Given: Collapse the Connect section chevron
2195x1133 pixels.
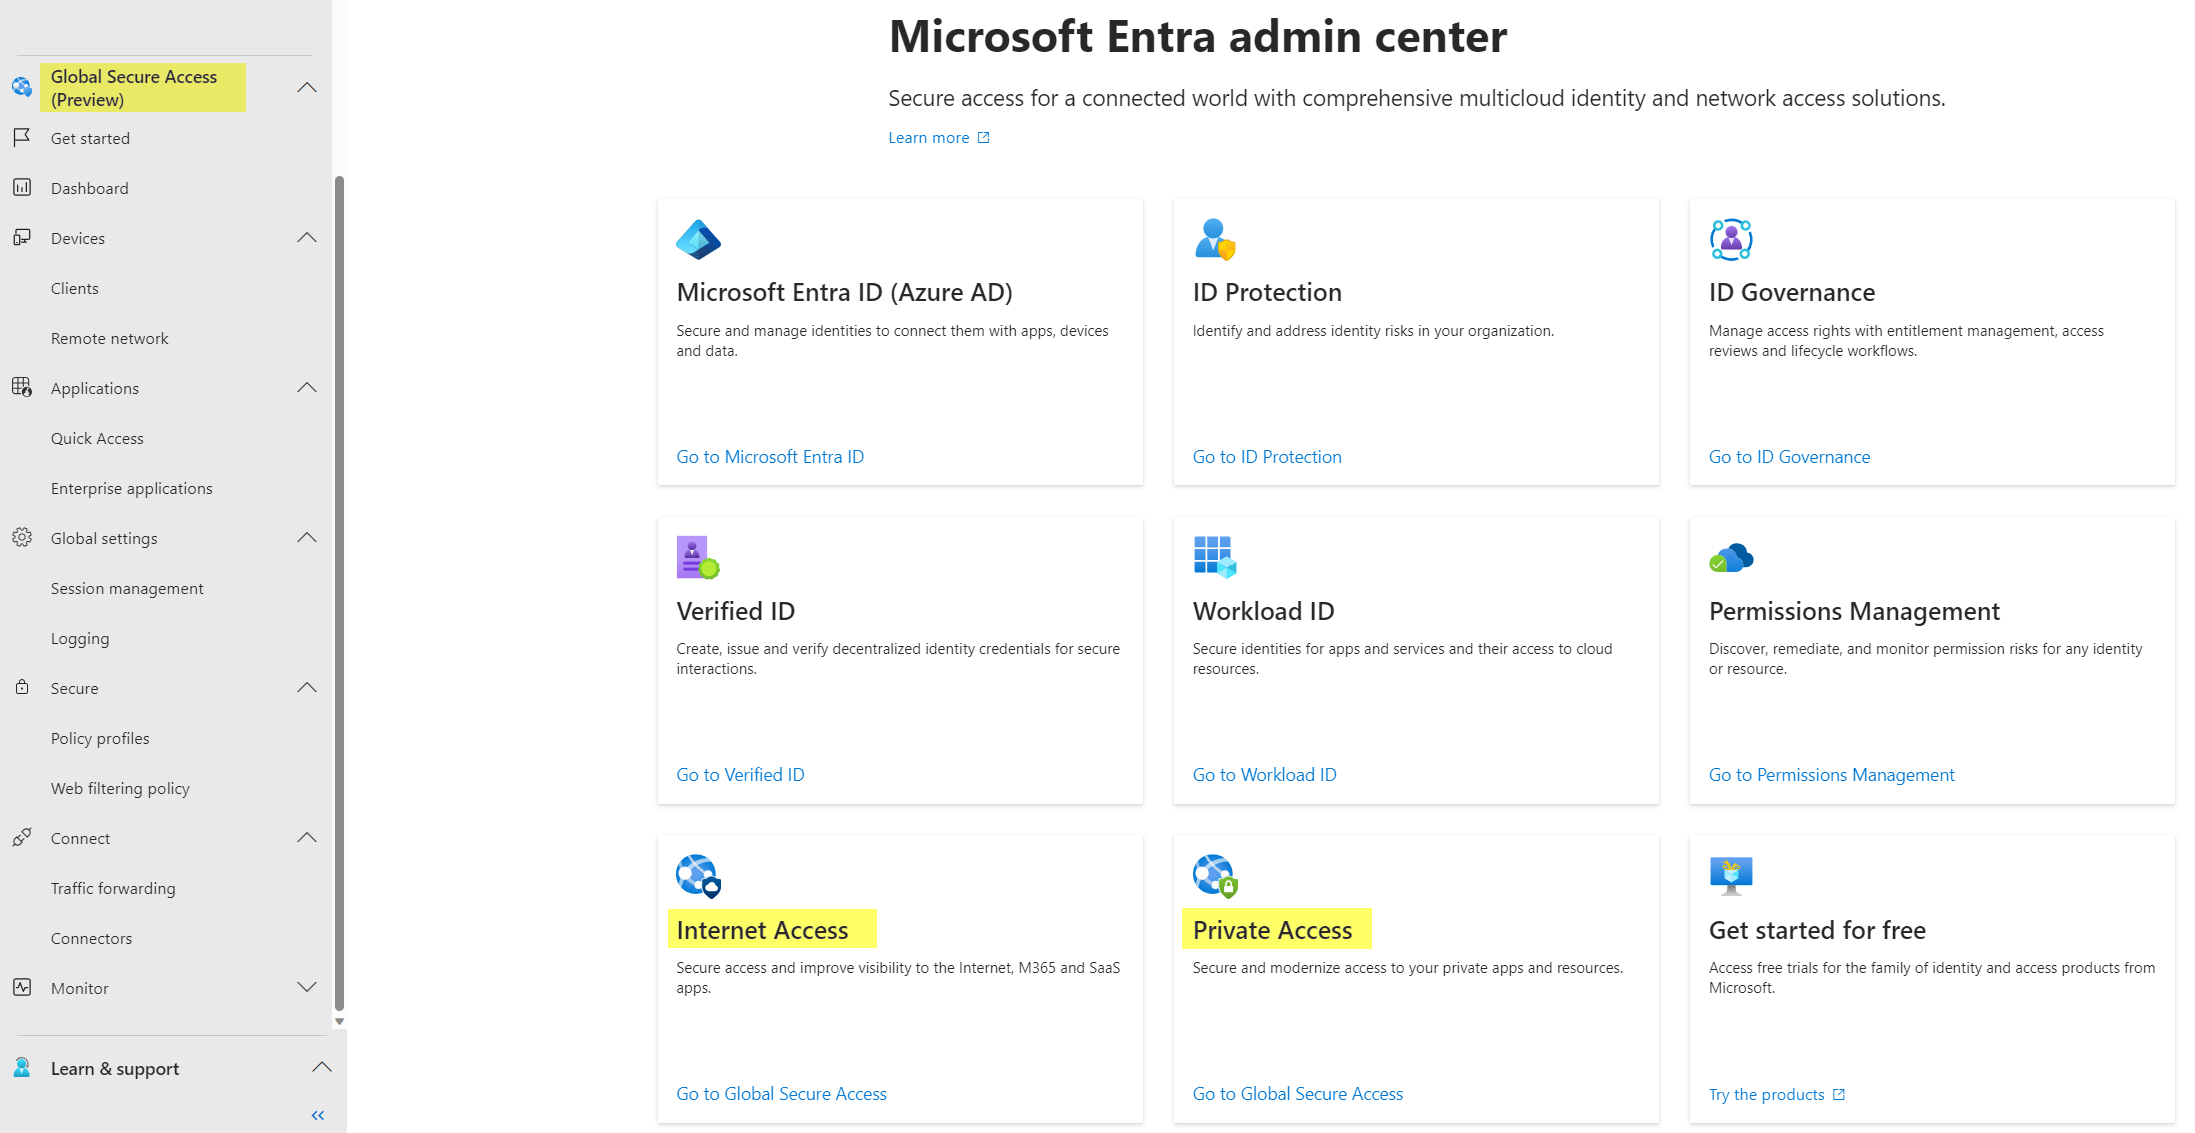Looking at the screenshot, I should pos(307,837).
